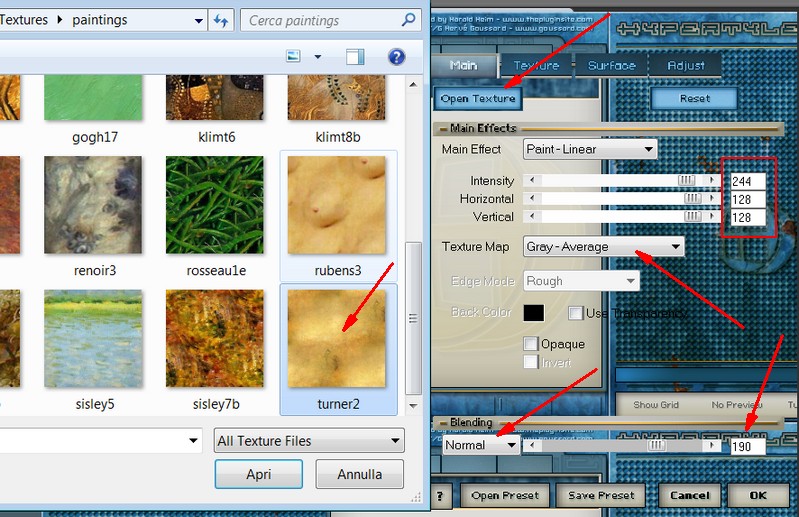Image resolution: width=799 pixels, height=517 pixels.
Task: Toggle the Opaque checkbox
Action: pyautogui.click(x=530, y=343)
